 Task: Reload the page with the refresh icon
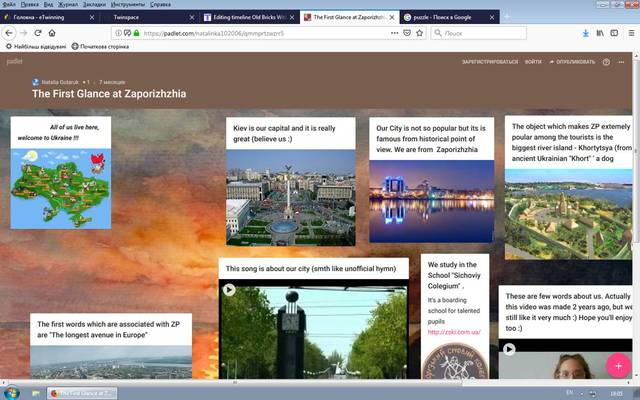(x=38, y=33)
